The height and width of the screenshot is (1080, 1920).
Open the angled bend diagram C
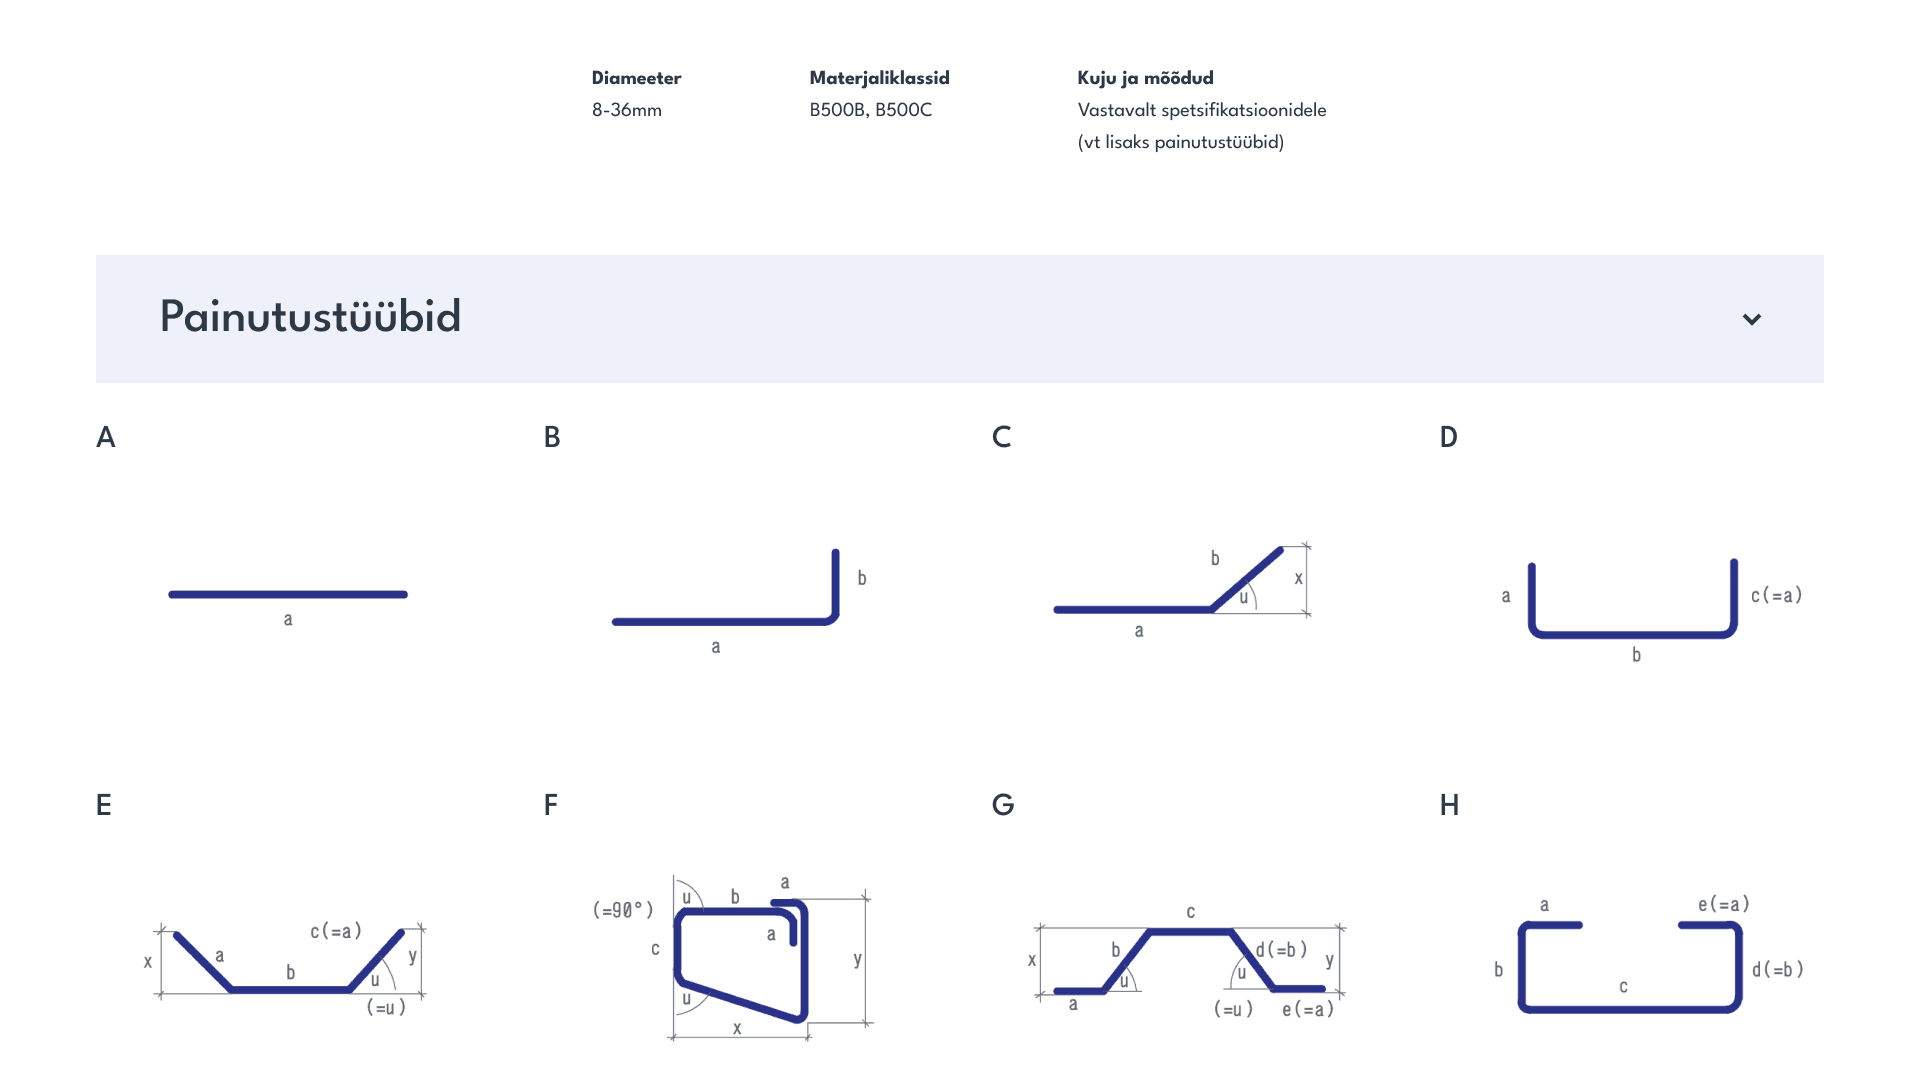tap(1183, 592)
